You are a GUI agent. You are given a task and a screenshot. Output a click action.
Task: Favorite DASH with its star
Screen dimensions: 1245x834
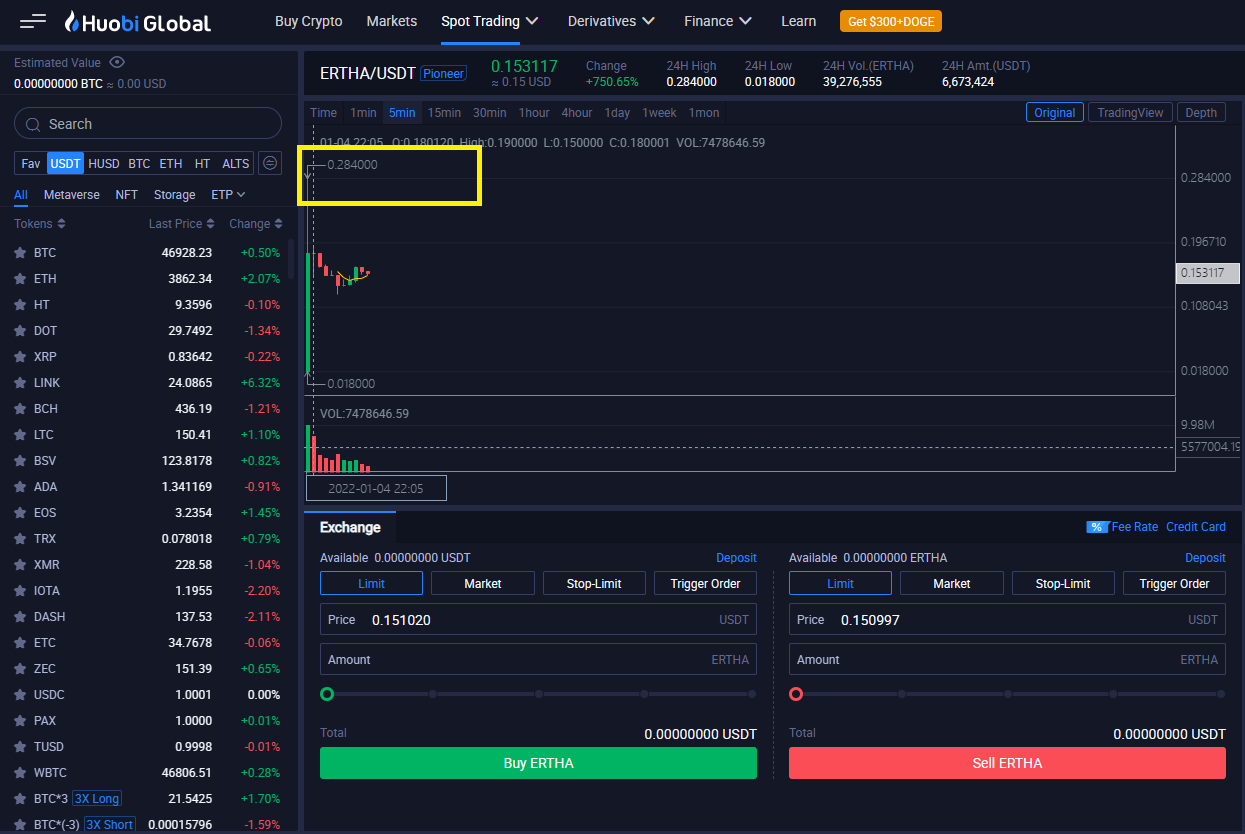(x=20, y=617)
